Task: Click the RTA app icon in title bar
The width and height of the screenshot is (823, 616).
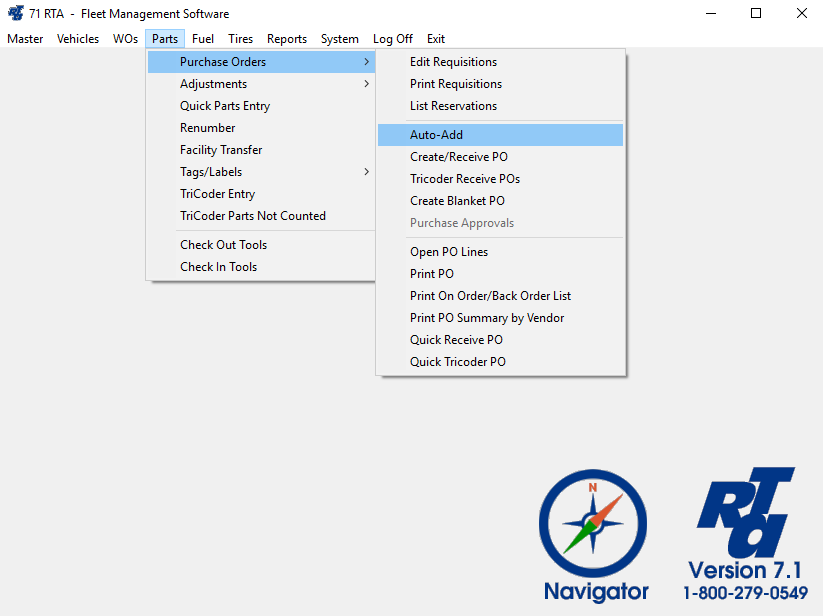Action: coord(15,14)
